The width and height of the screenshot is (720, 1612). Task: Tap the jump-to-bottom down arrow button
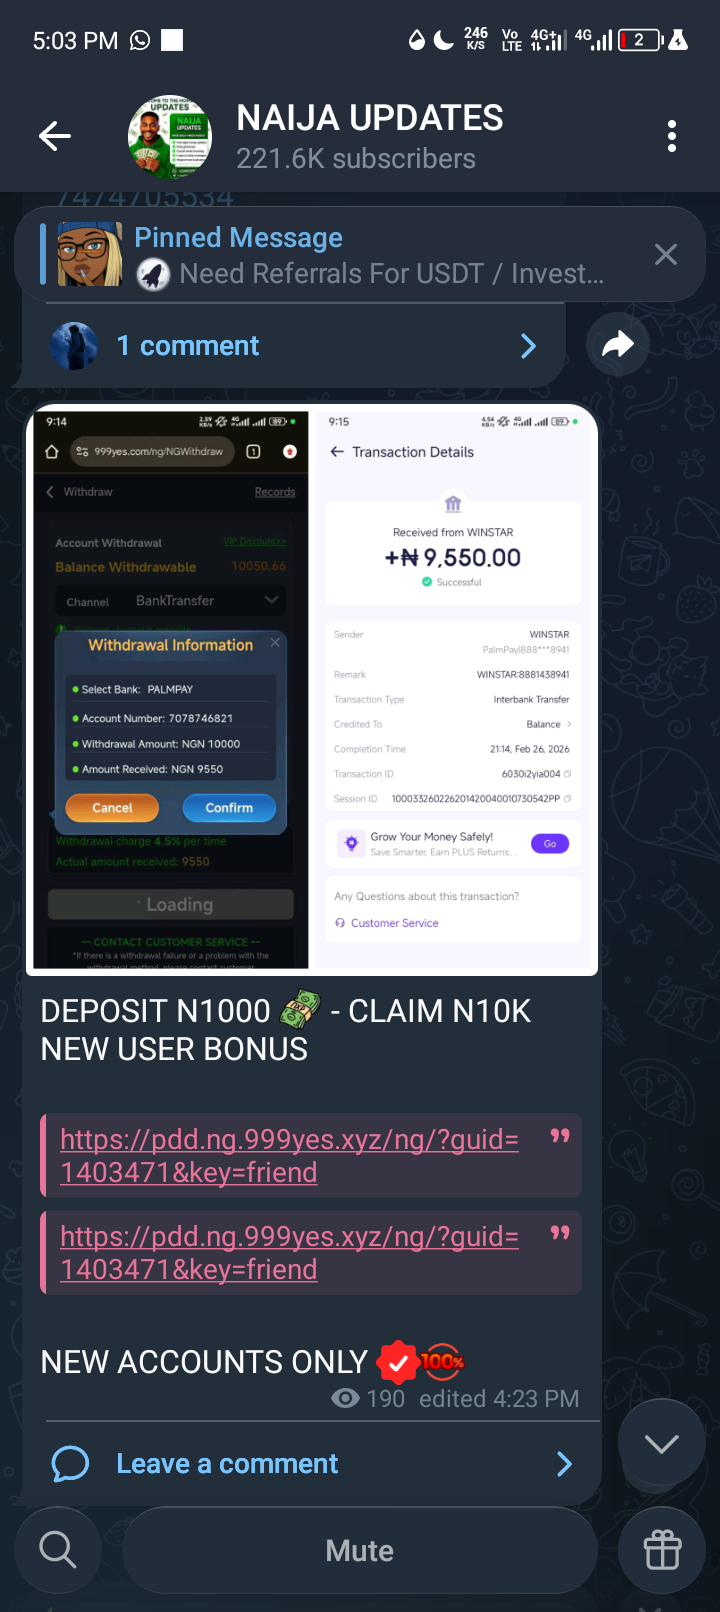[662, 1443]
